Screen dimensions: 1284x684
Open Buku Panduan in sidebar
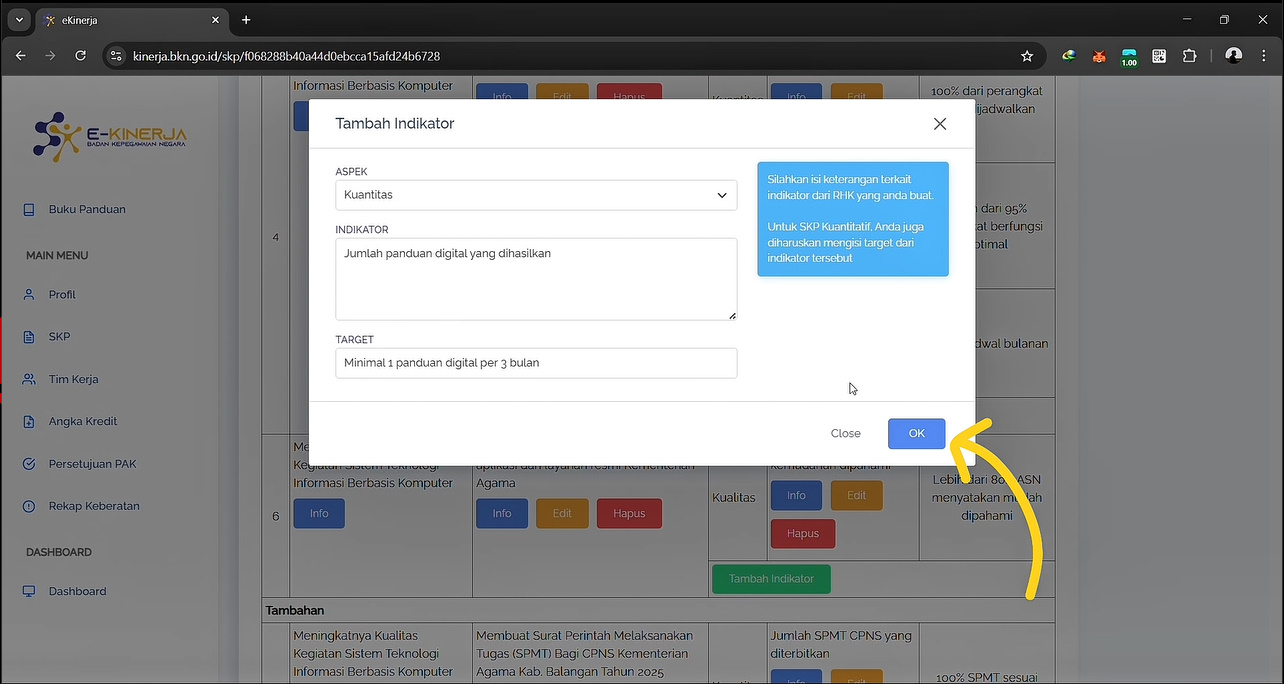point(87,210)
